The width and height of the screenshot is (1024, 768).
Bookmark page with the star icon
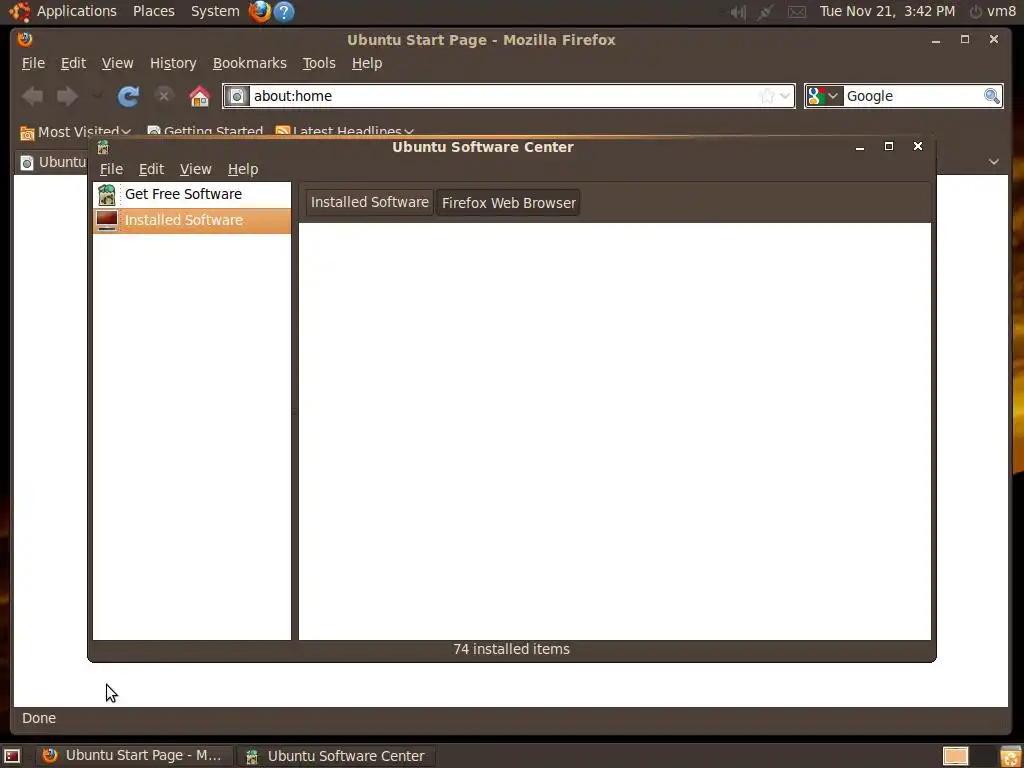click(x=767, y=96)
